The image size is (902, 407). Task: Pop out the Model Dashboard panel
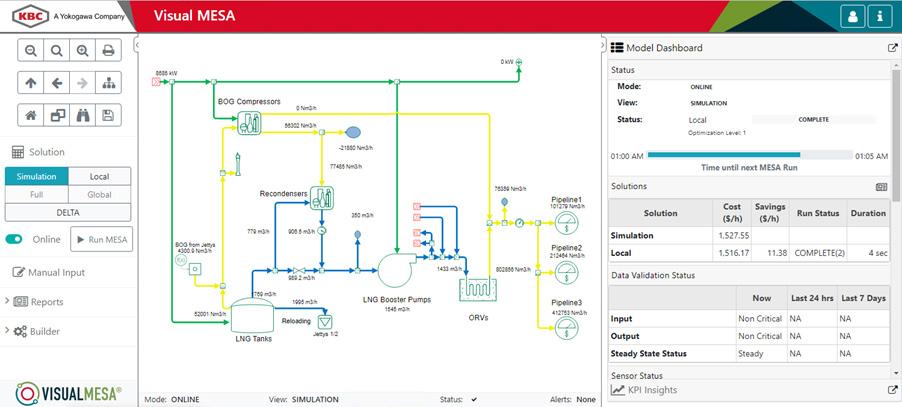coord(892,48)
